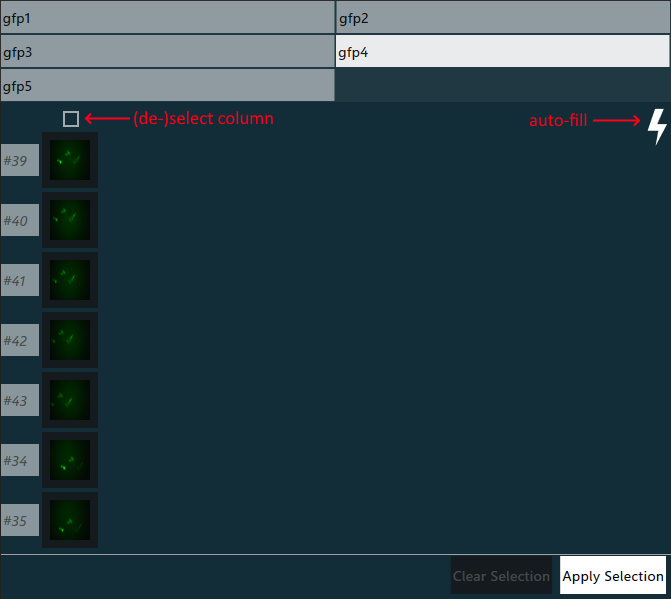
Task: Select the gfp2 channel tab
Action: [503, 17]
